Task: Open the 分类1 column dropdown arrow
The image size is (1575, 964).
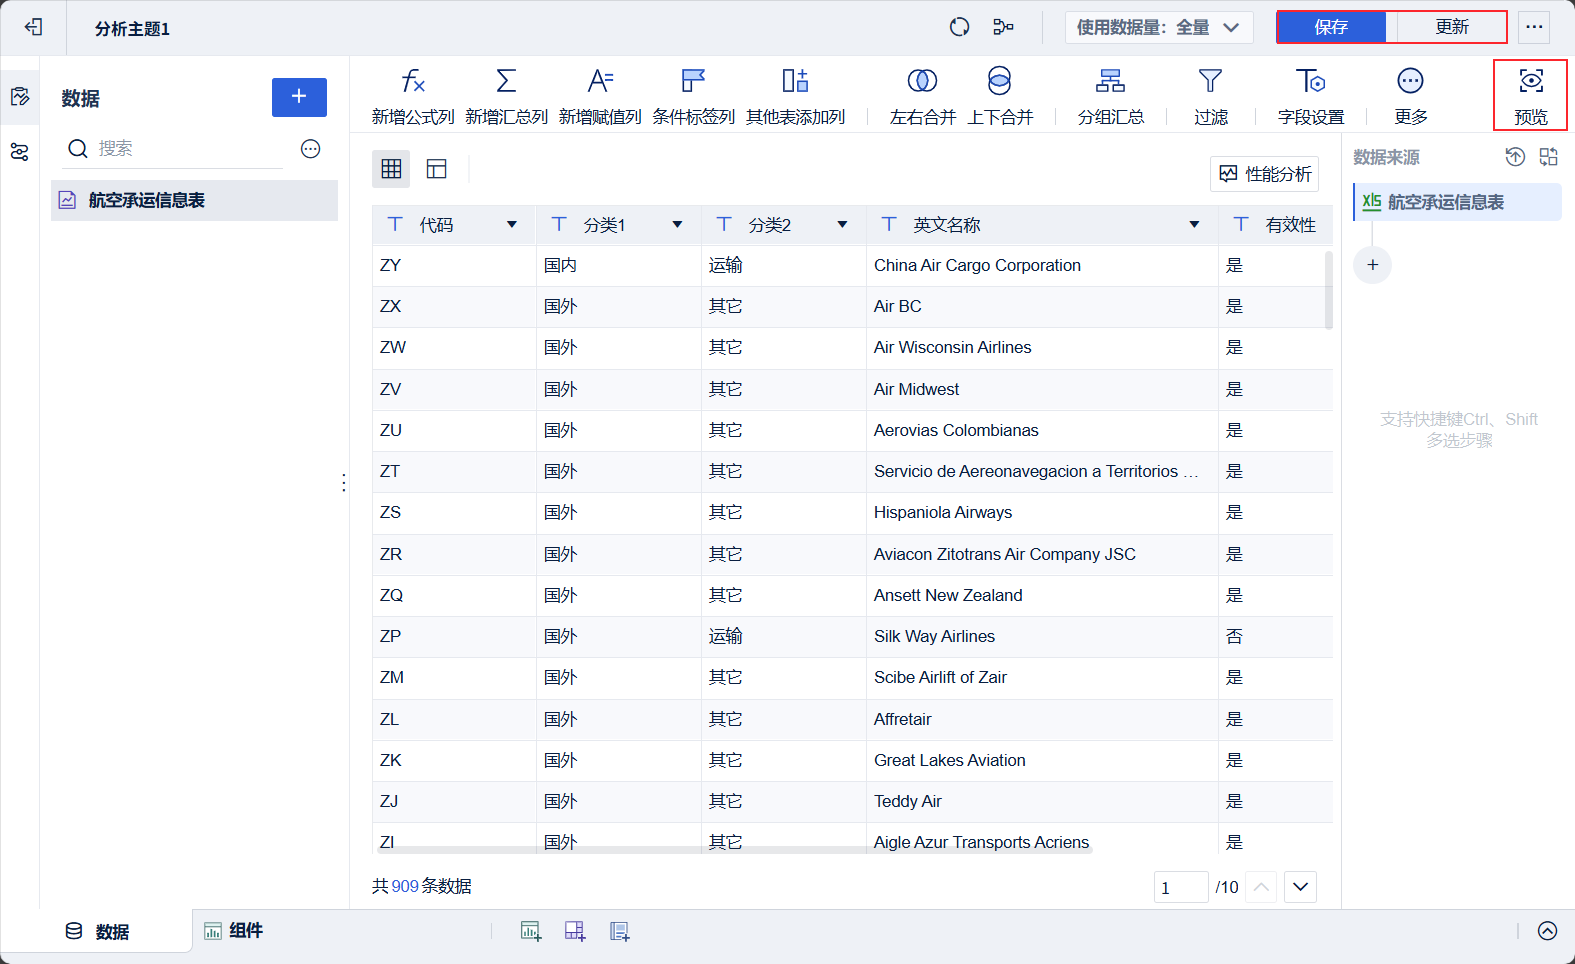Action: pos(677,225)
